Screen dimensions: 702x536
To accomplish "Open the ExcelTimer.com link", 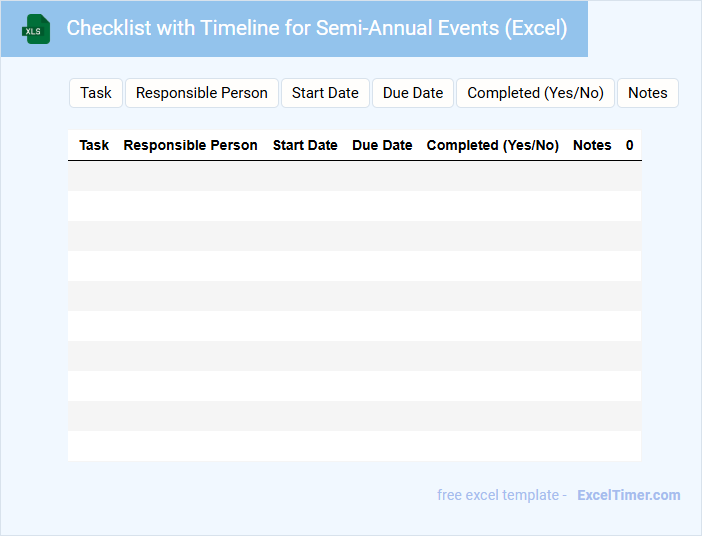I will coord(628,495).
